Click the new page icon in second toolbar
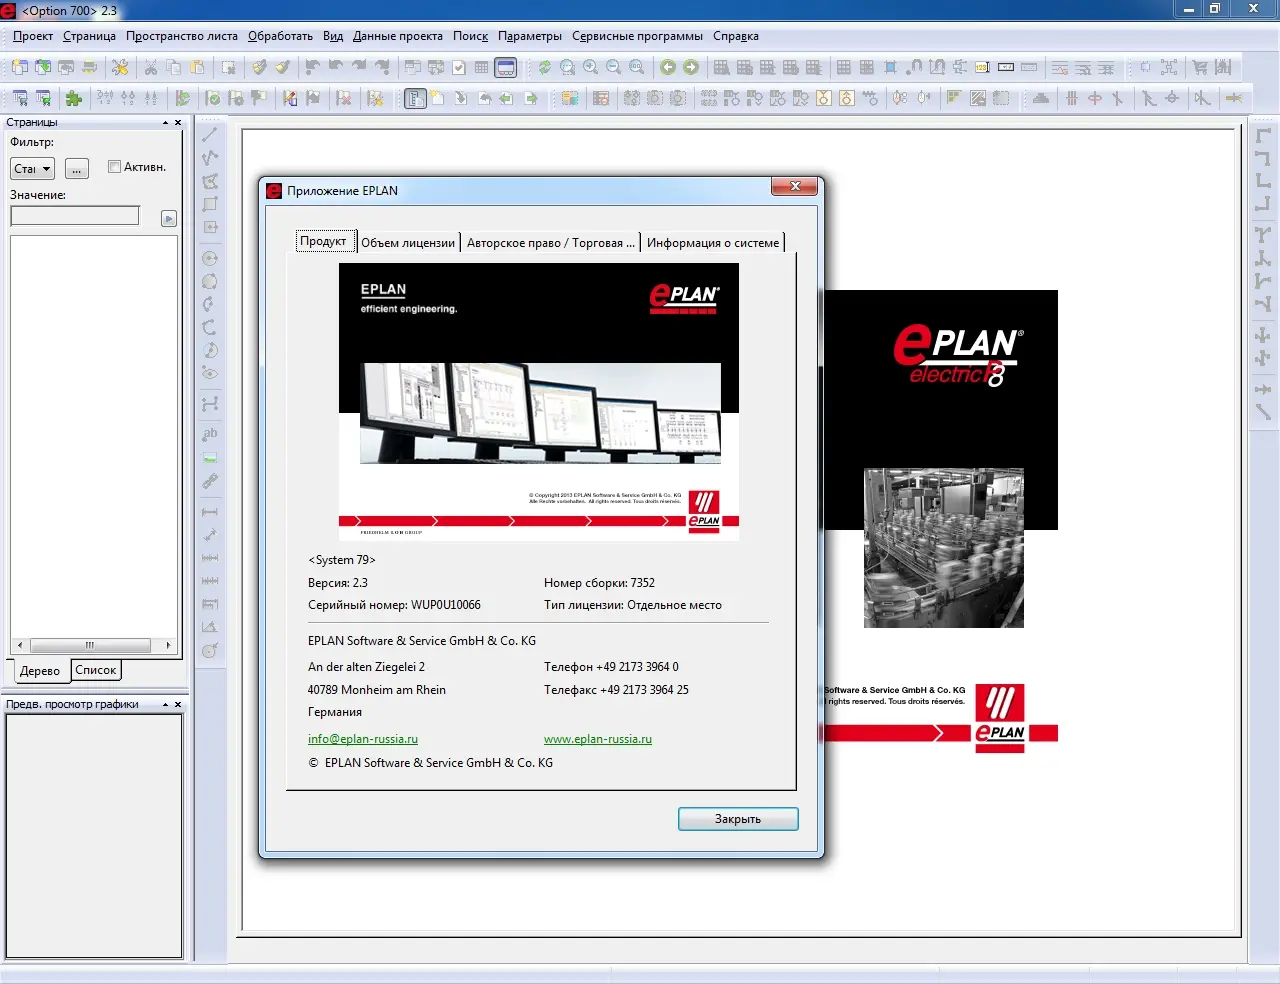This screenshot has width=1280, height=984. click(x=438, y=98)
